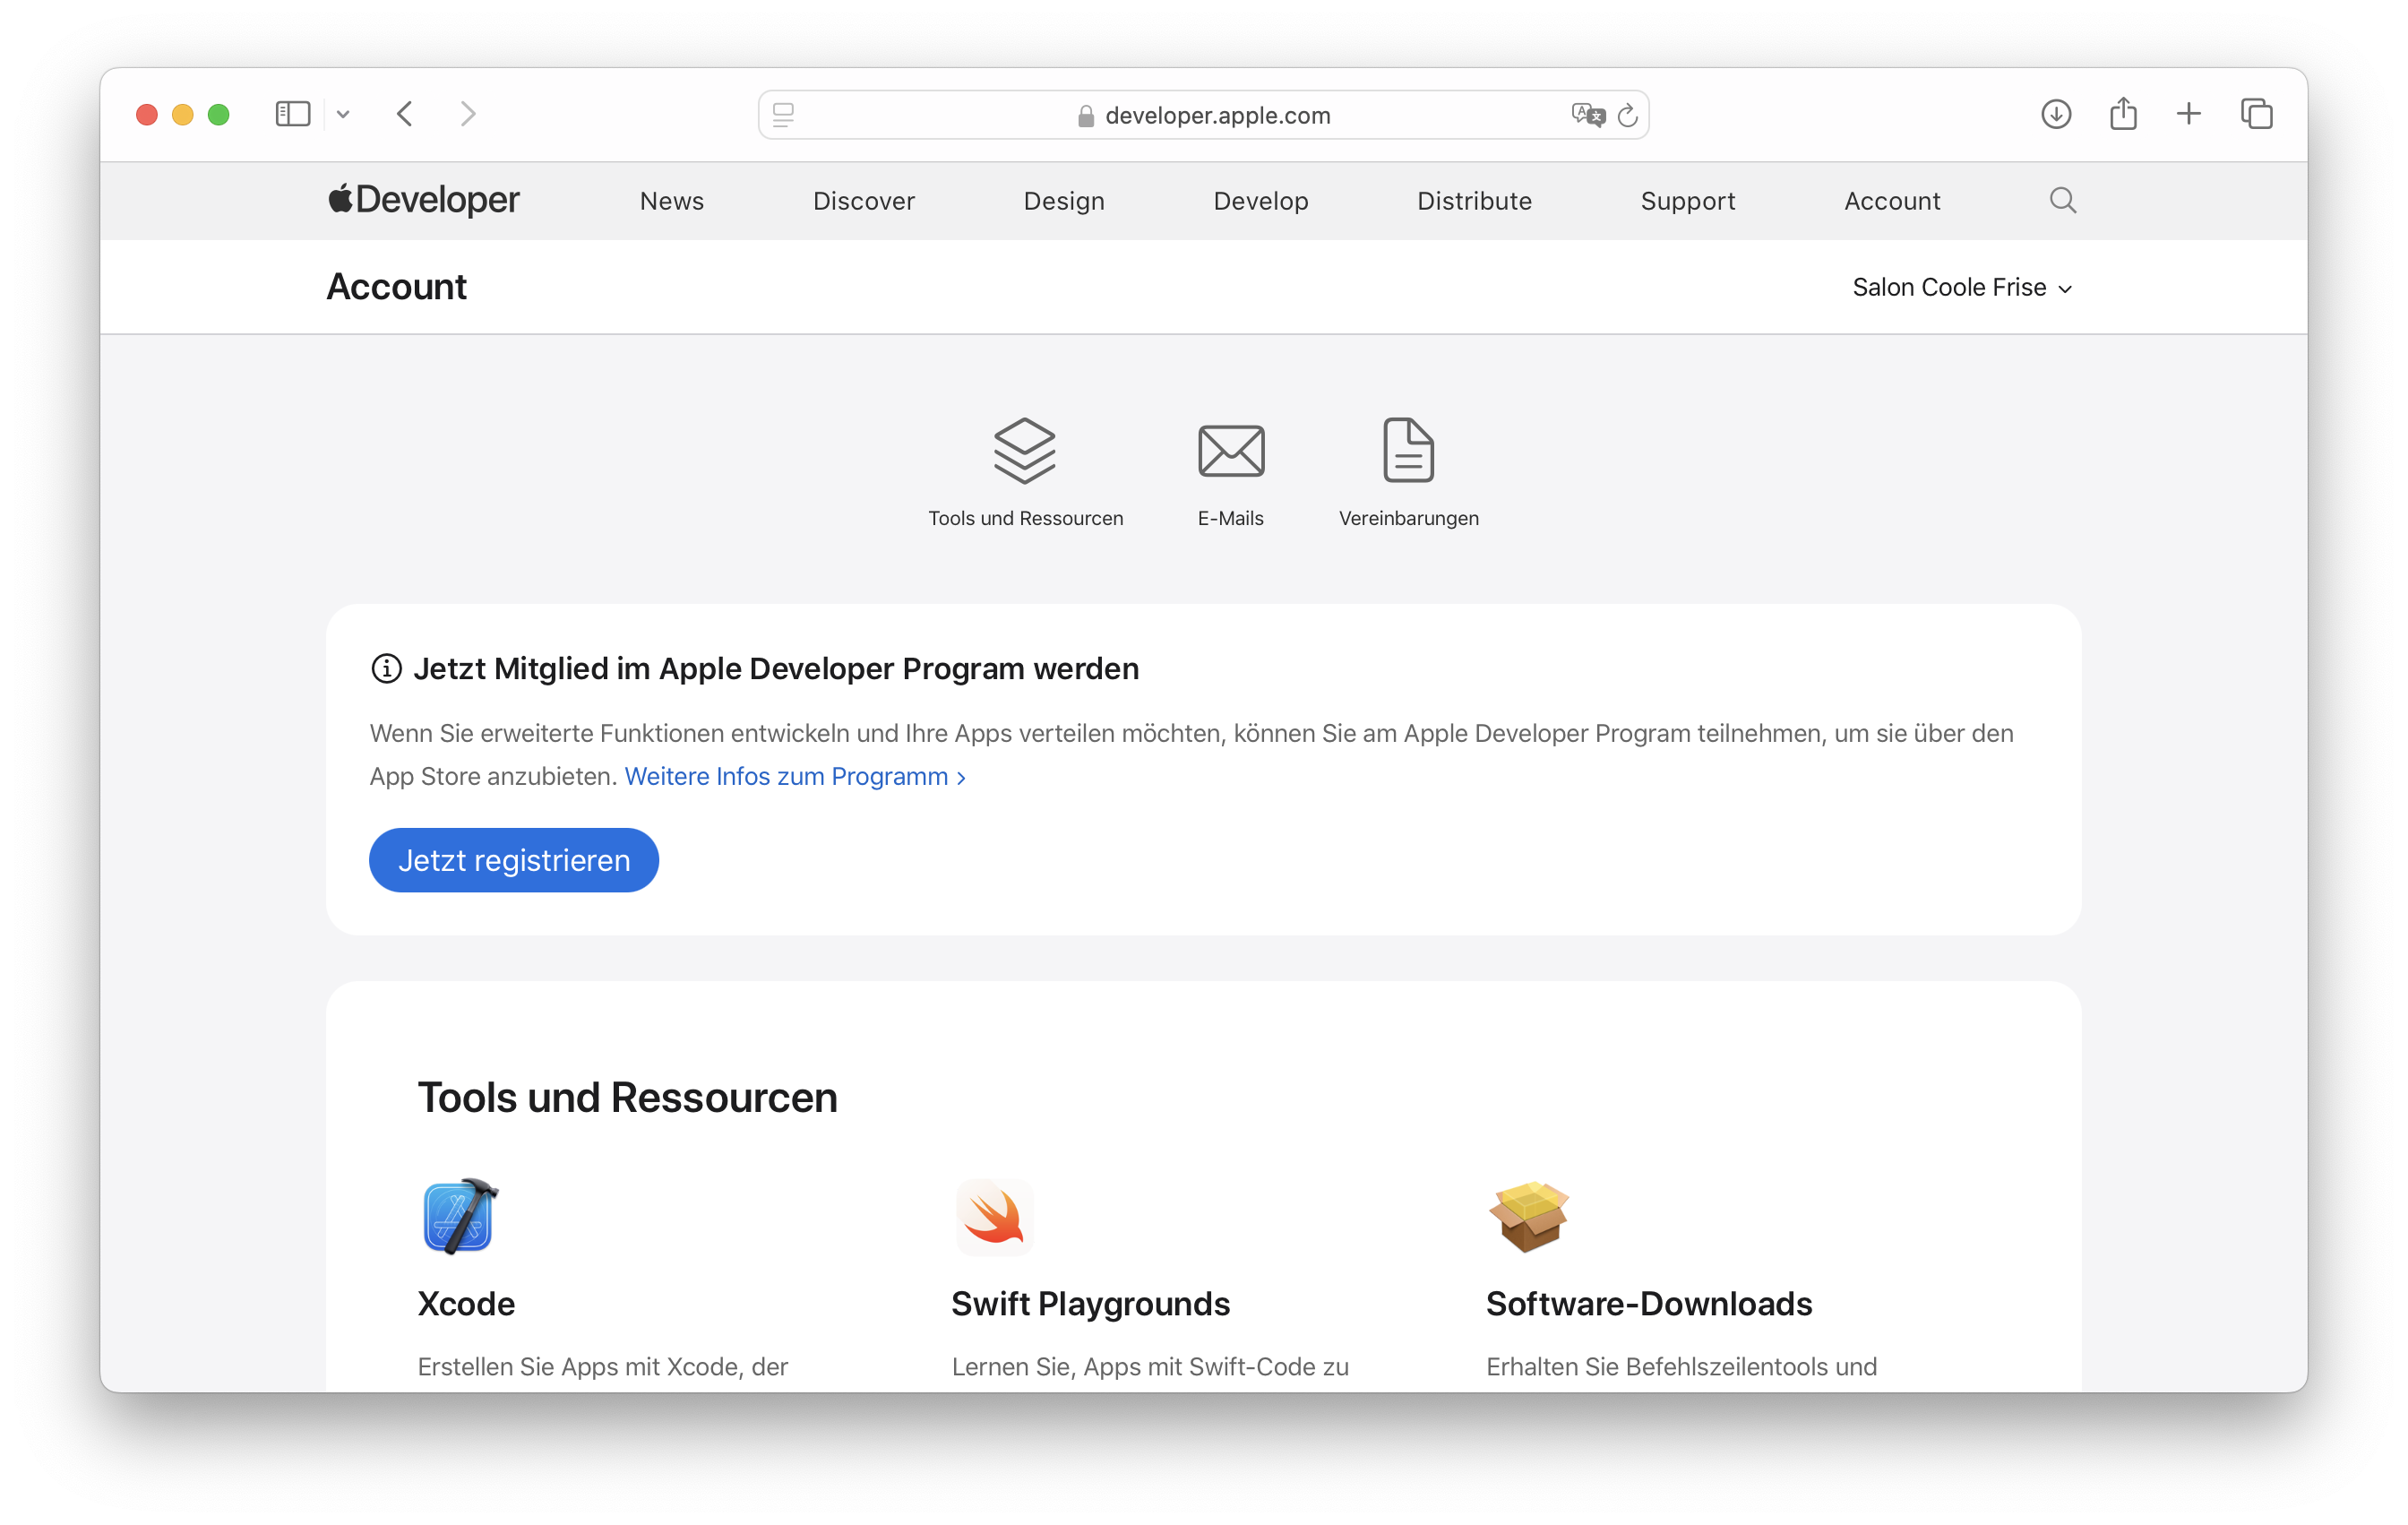Click the Vereinbarungen document icon
The width and height of the screenshot is (2408, 1525).
point(1408,450)
